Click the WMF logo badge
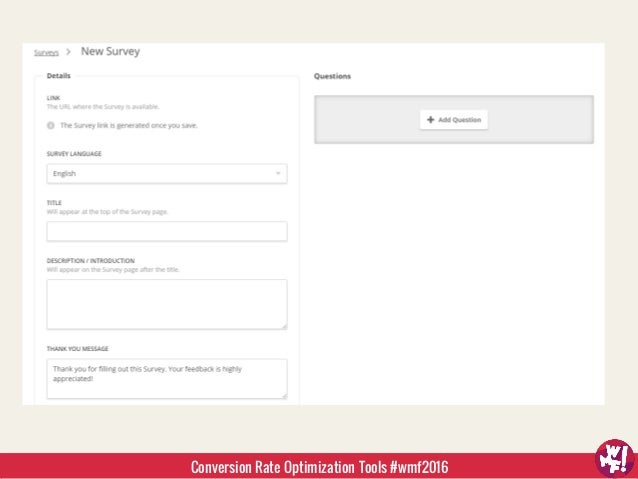This screenshot has width=638, height=479. (614, 458)
